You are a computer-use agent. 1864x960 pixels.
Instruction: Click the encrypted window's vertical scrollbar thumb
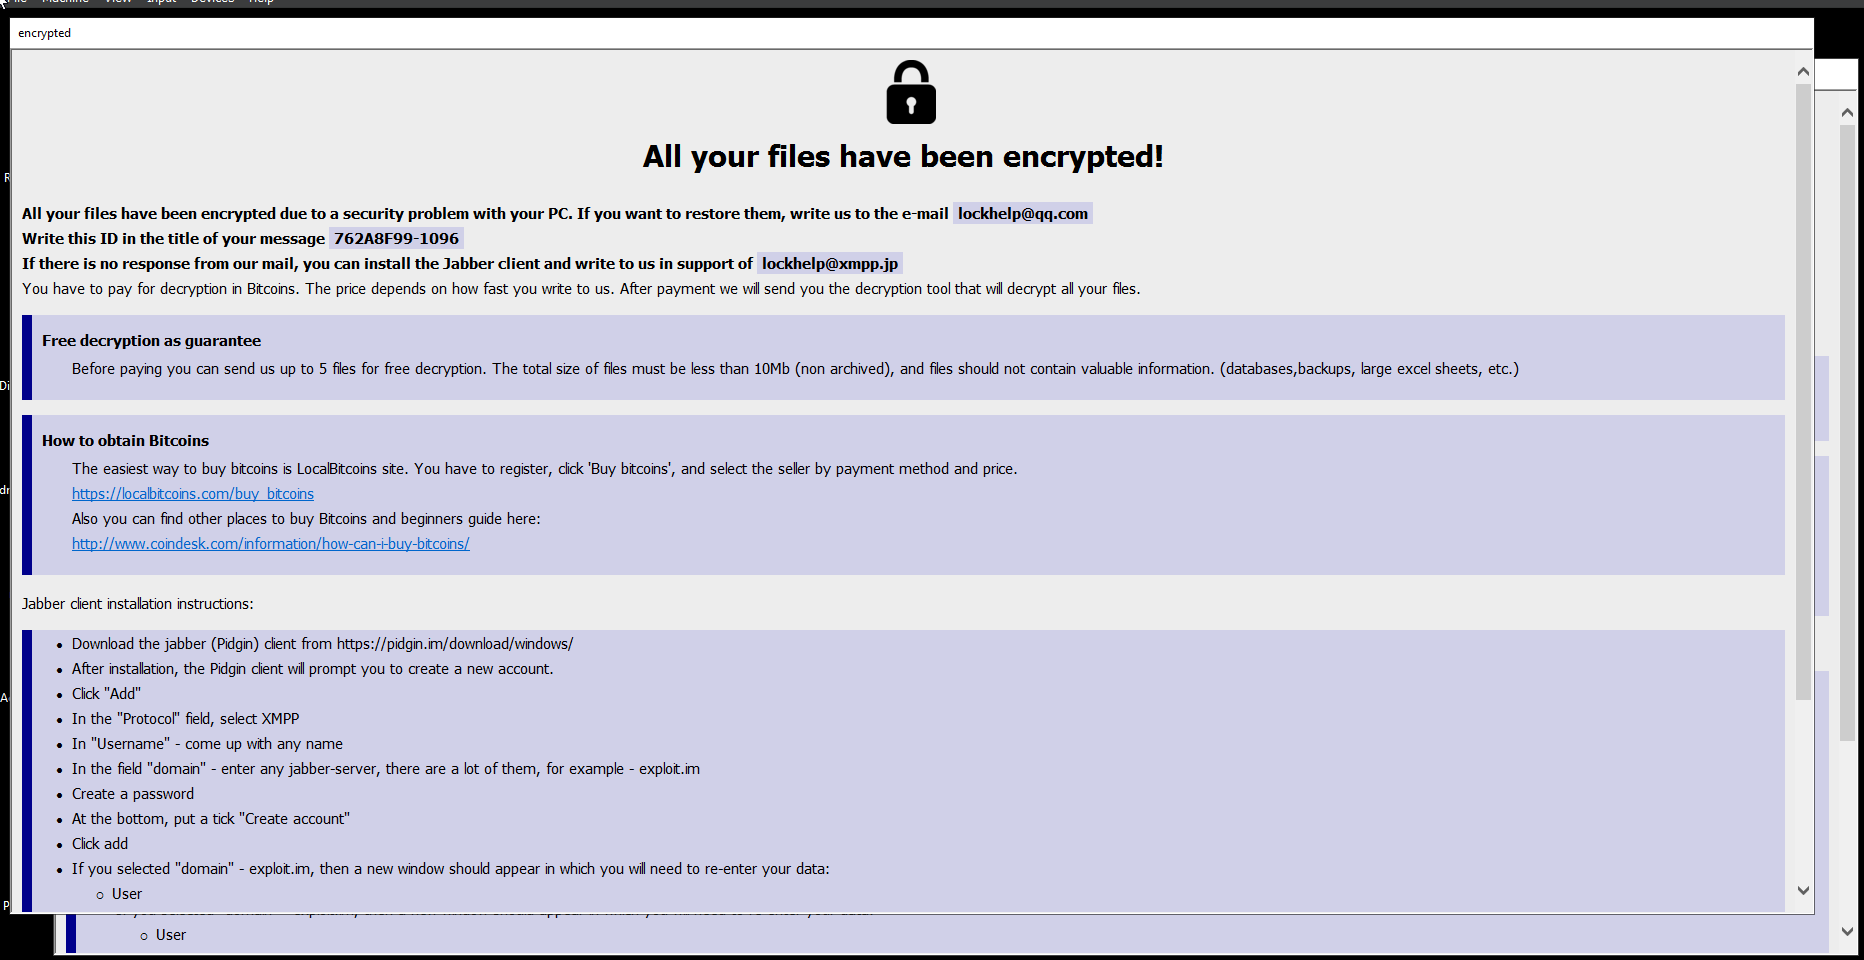tap(1803, 392)
